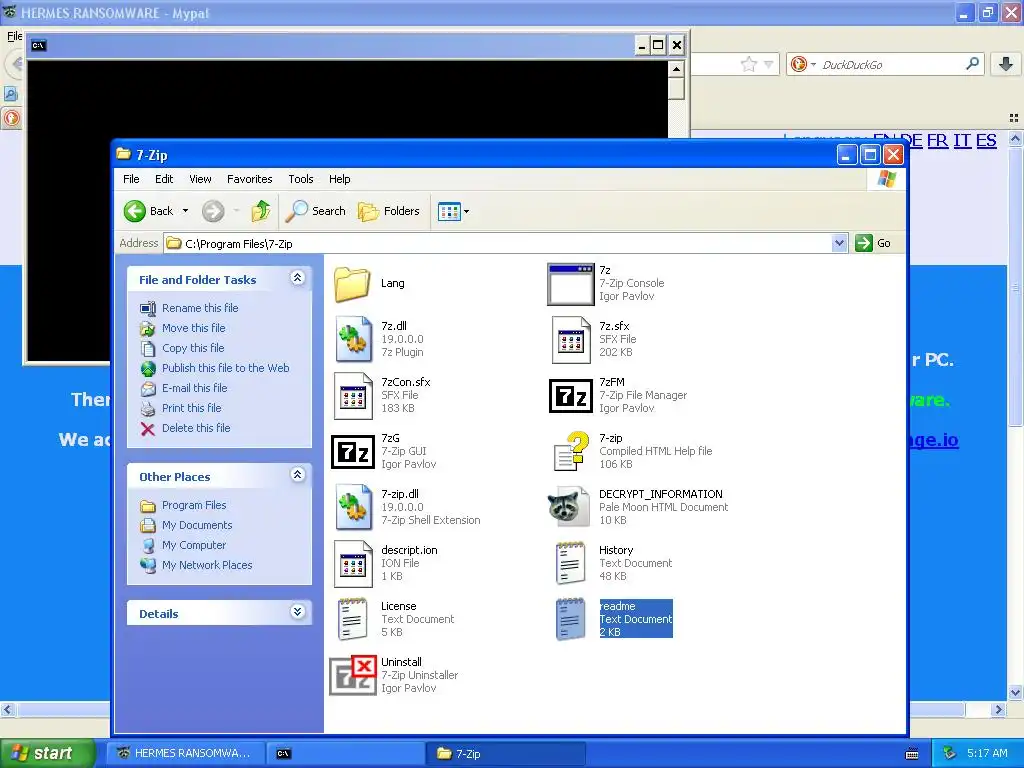The image size is (1024, 768).
Task: Go to My Network Places
Action: [x=207, y=565]
